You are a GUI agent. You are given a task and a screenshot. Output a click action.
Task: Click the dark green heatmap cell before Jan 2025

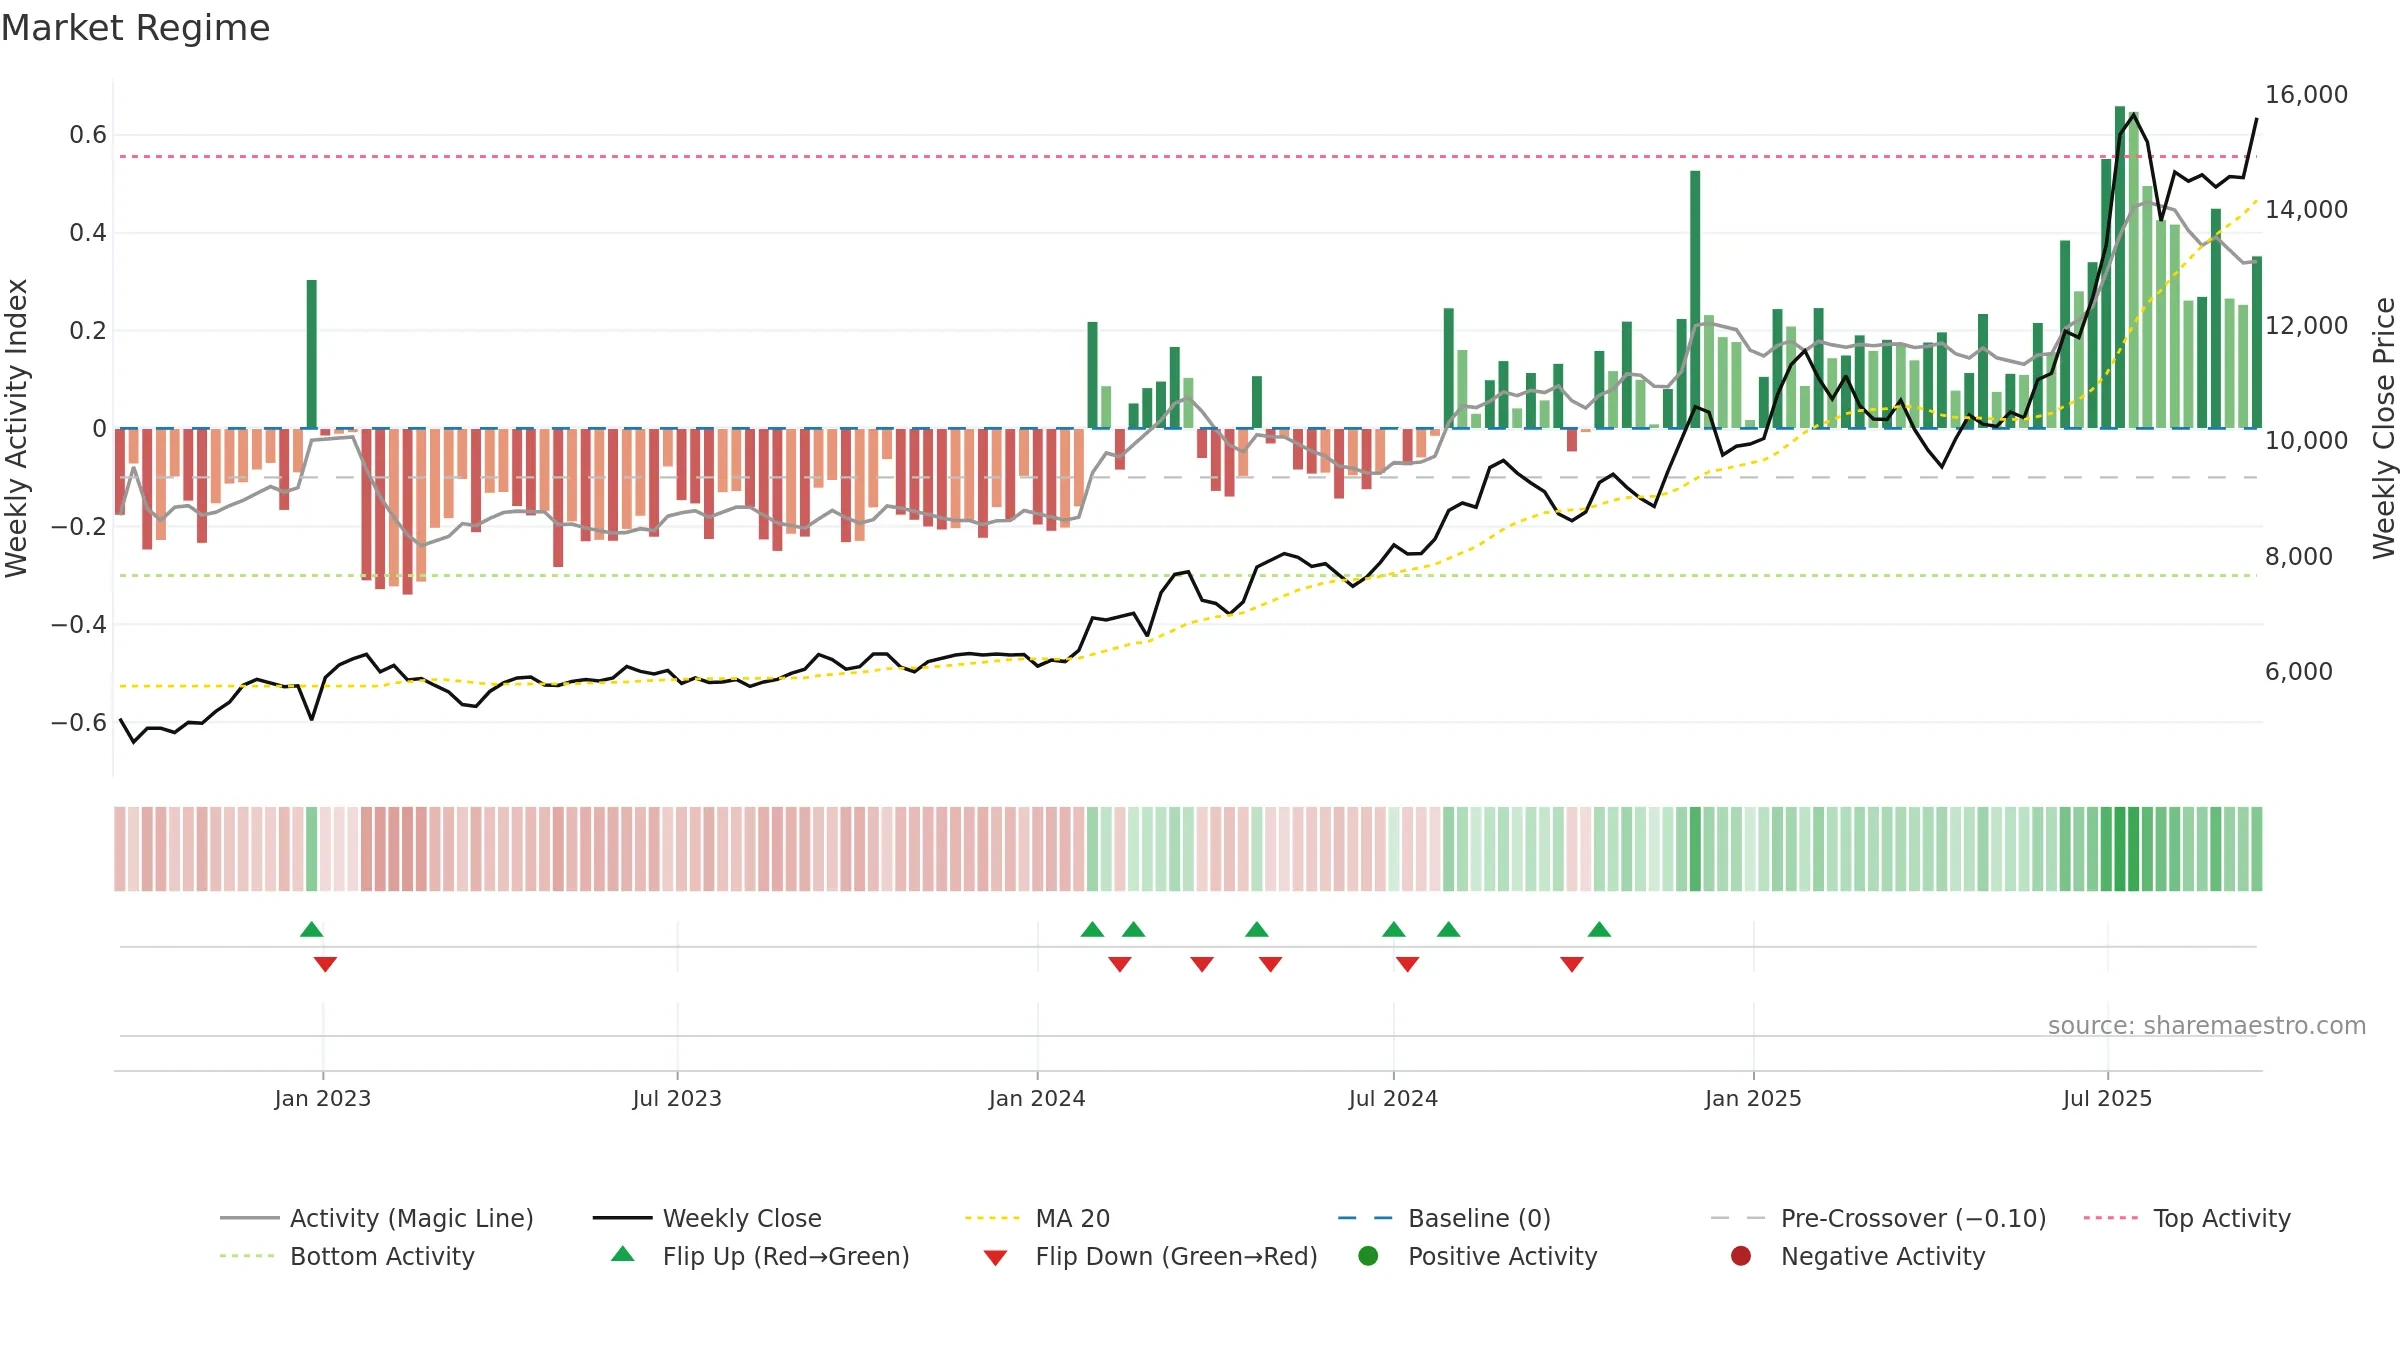click(x=1695, y=849)
